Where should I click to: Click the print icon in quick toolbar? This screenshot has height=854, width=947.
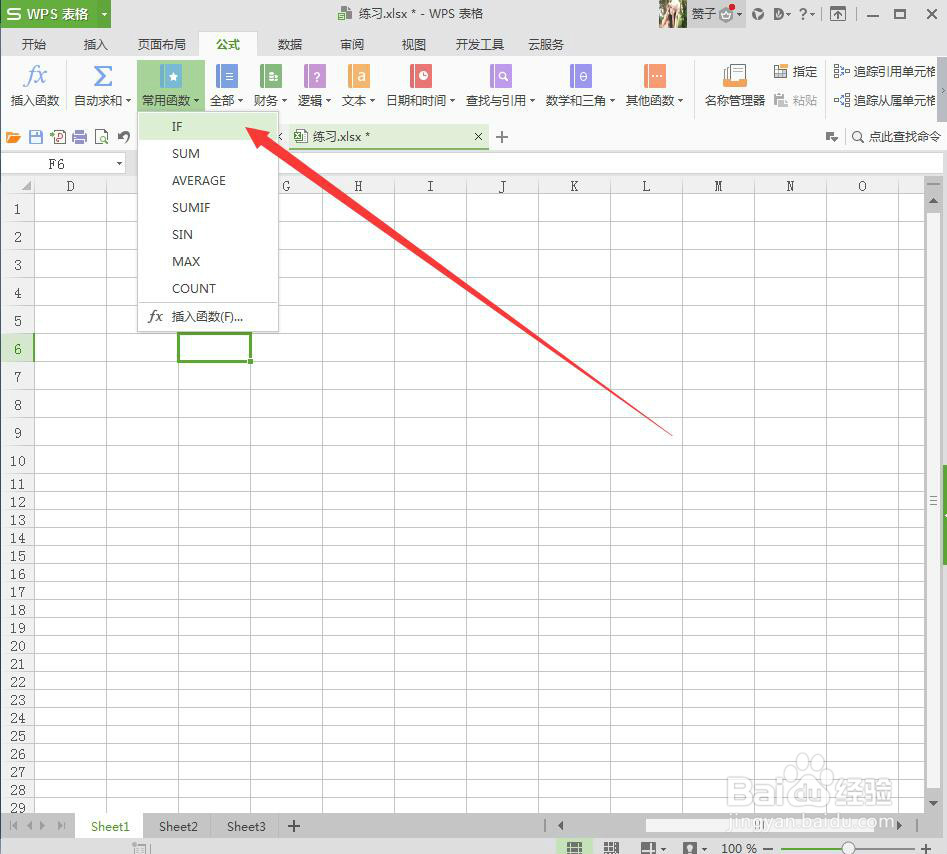click(x=80, y=137)
